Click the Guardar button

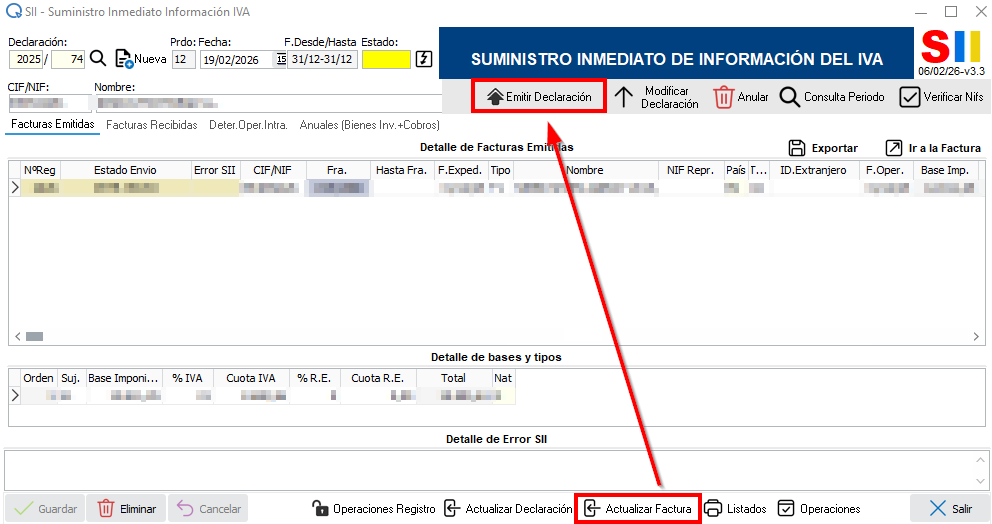click(x=45, y=509)
